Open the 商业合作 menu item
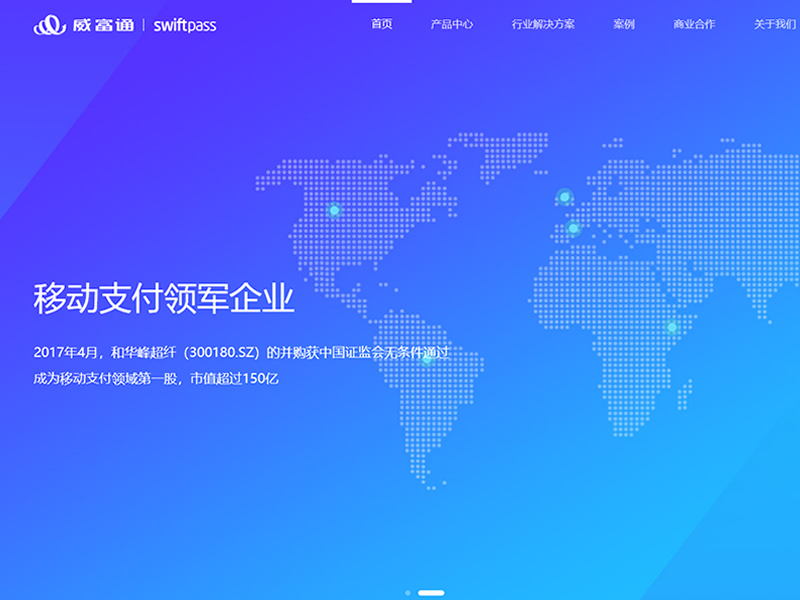 click(694, 24)
